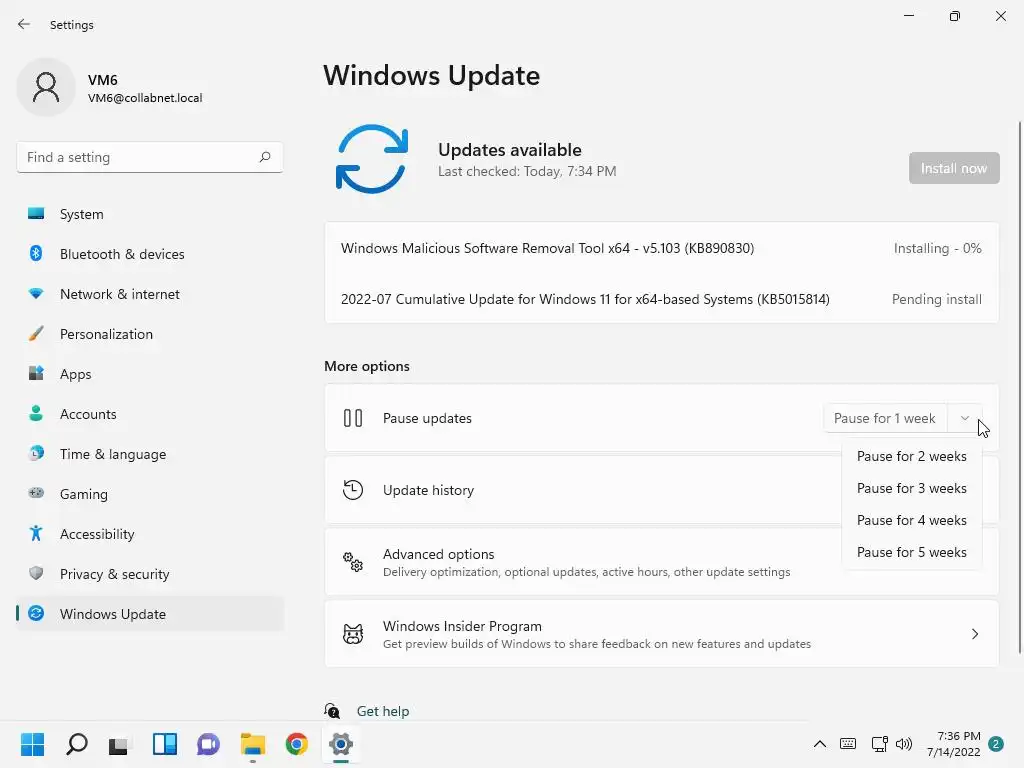
Task: Show hidden system tray icons
Action: (820, 744)
